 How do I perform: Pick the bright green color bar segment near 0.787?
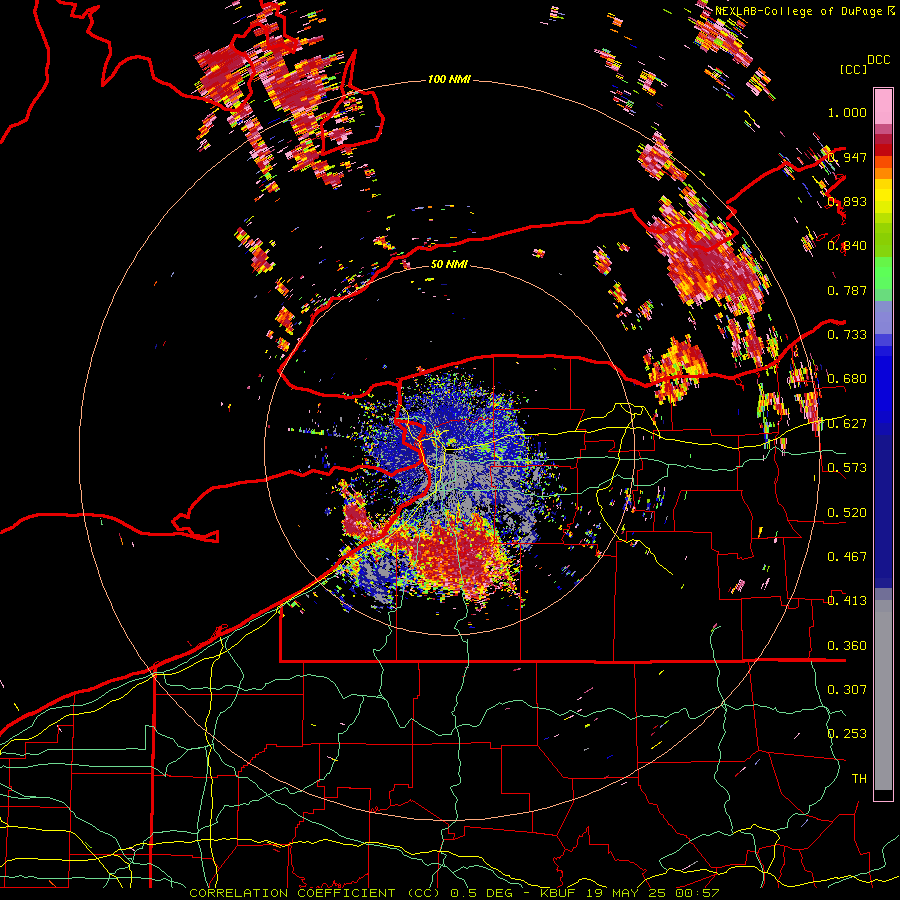883,273
